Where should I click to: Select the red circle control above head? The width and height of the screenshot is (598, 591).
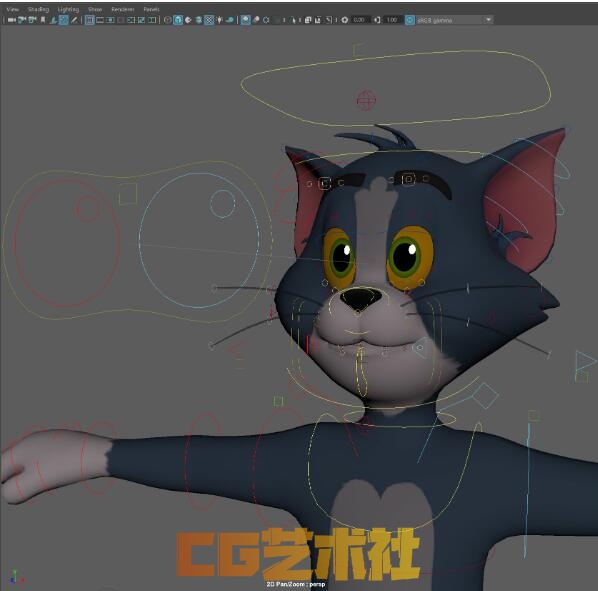point(366,101)
